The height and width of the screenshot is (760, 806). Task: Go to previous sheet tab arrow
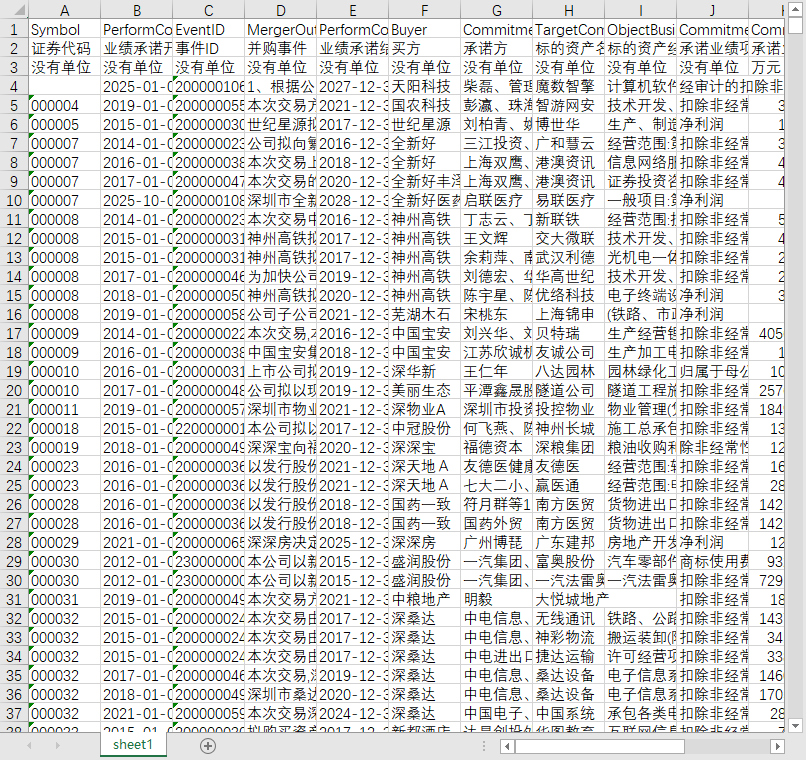pos(29,745)
